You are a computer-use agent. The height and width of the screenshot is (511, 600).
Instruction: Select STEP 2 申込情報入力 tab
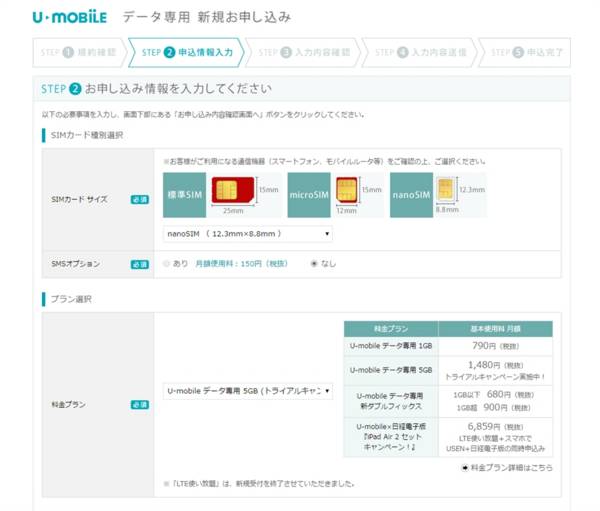(187, 52)
